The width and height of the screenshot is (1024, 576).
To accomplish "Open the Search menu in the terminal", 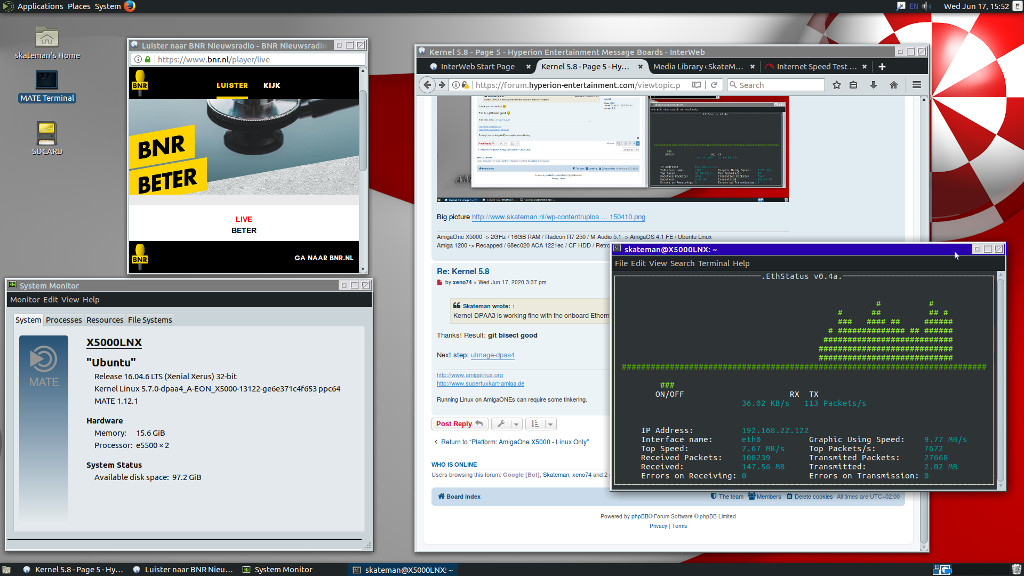I will tap(682, 263).
